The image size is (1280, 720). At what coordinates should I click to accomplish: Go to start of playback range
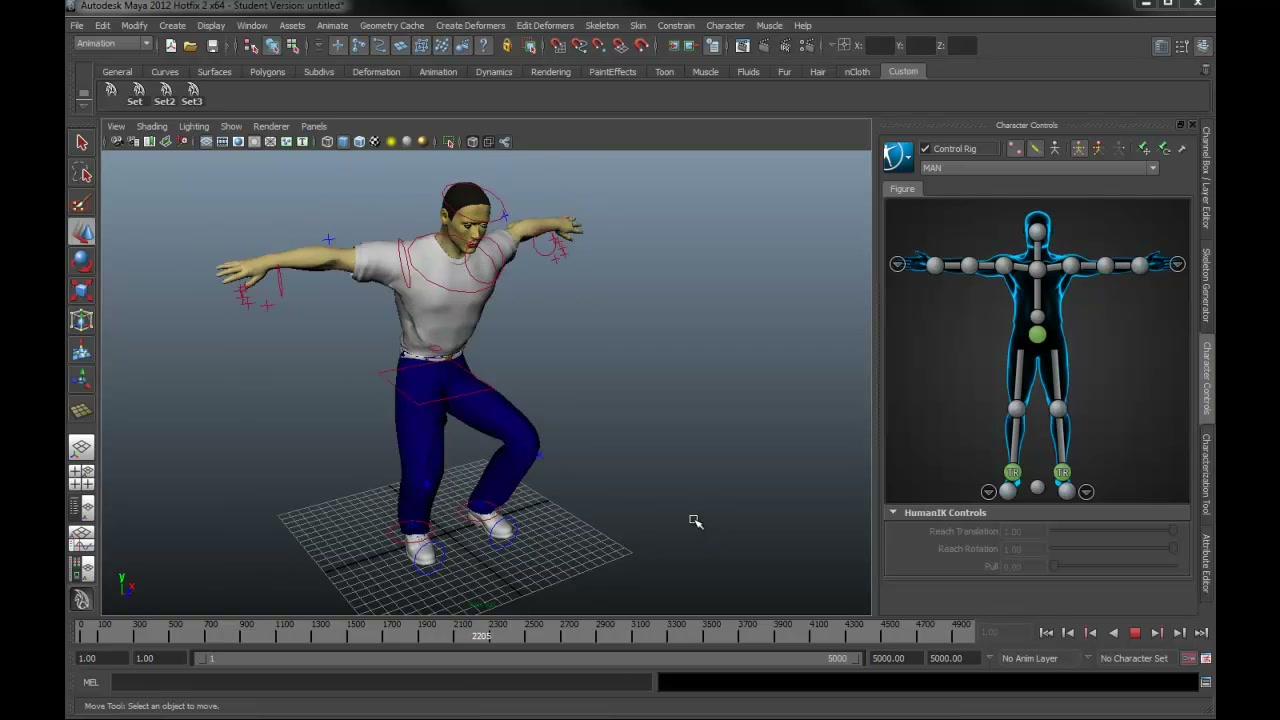[x=1046, y=633]
